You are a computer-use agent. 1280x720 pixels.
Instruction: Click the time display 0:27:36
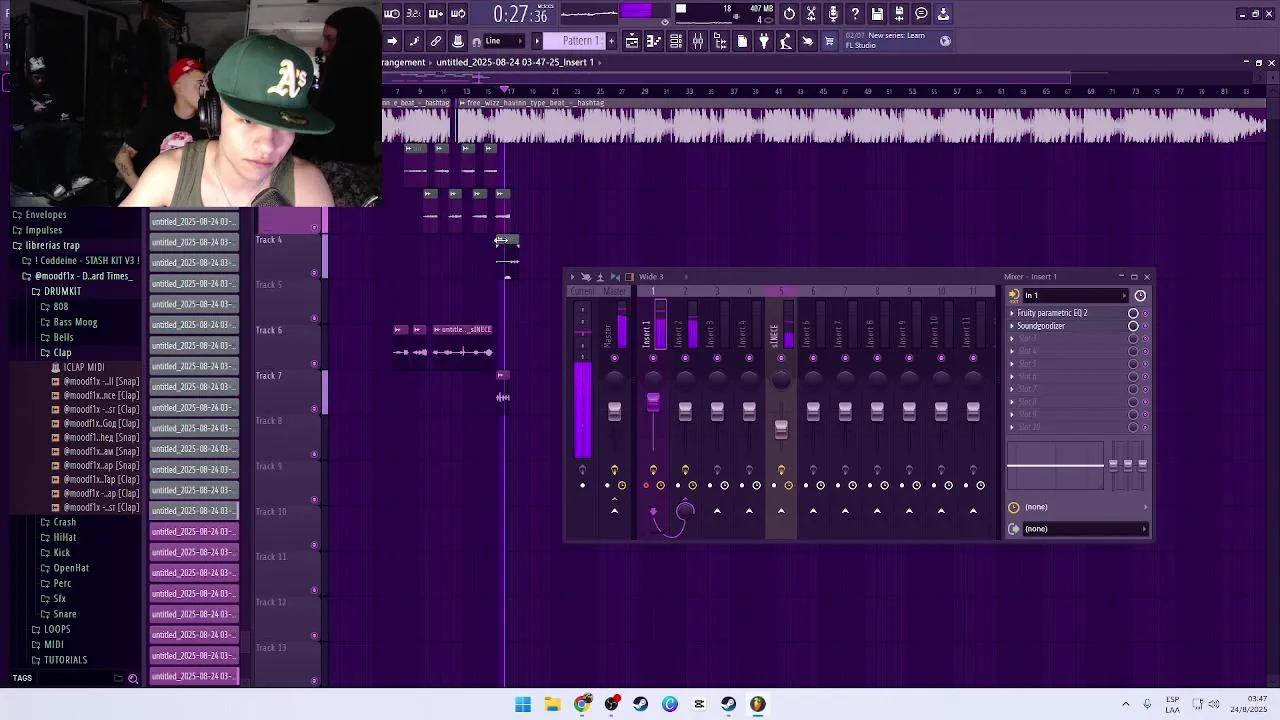(520, 14)
